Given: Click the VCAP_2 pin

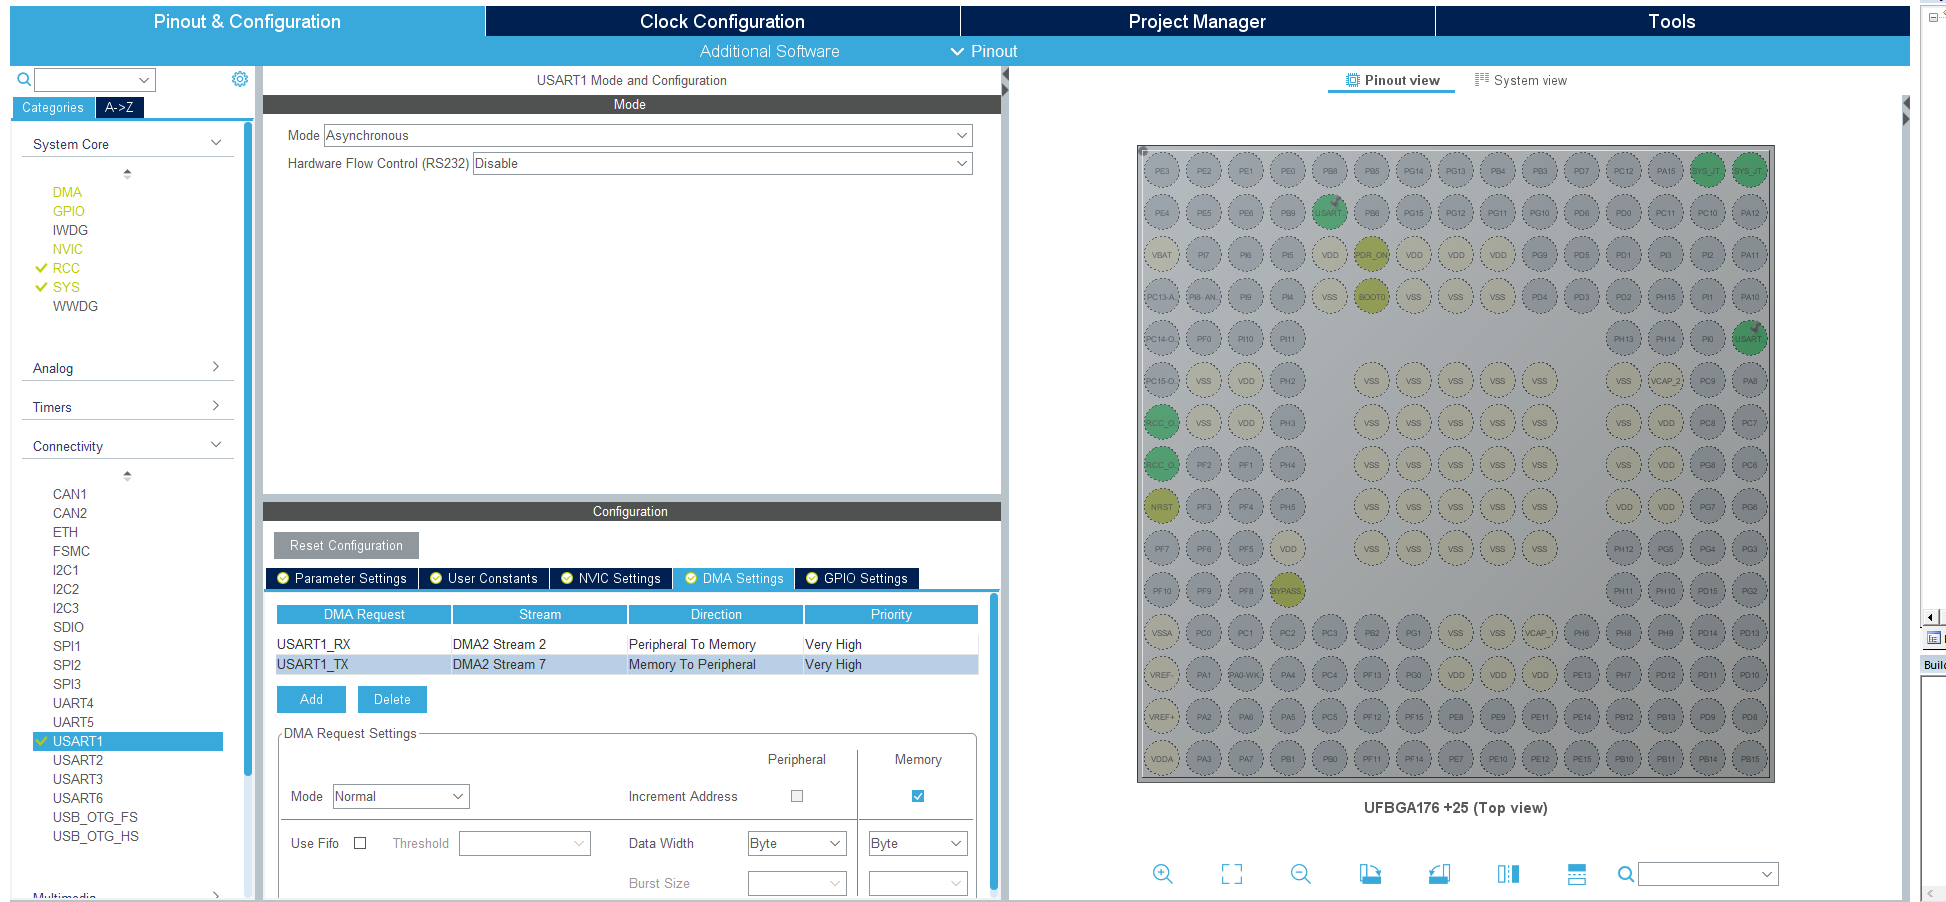Looking at the screenshot, I should click(x=1665, y=381).
